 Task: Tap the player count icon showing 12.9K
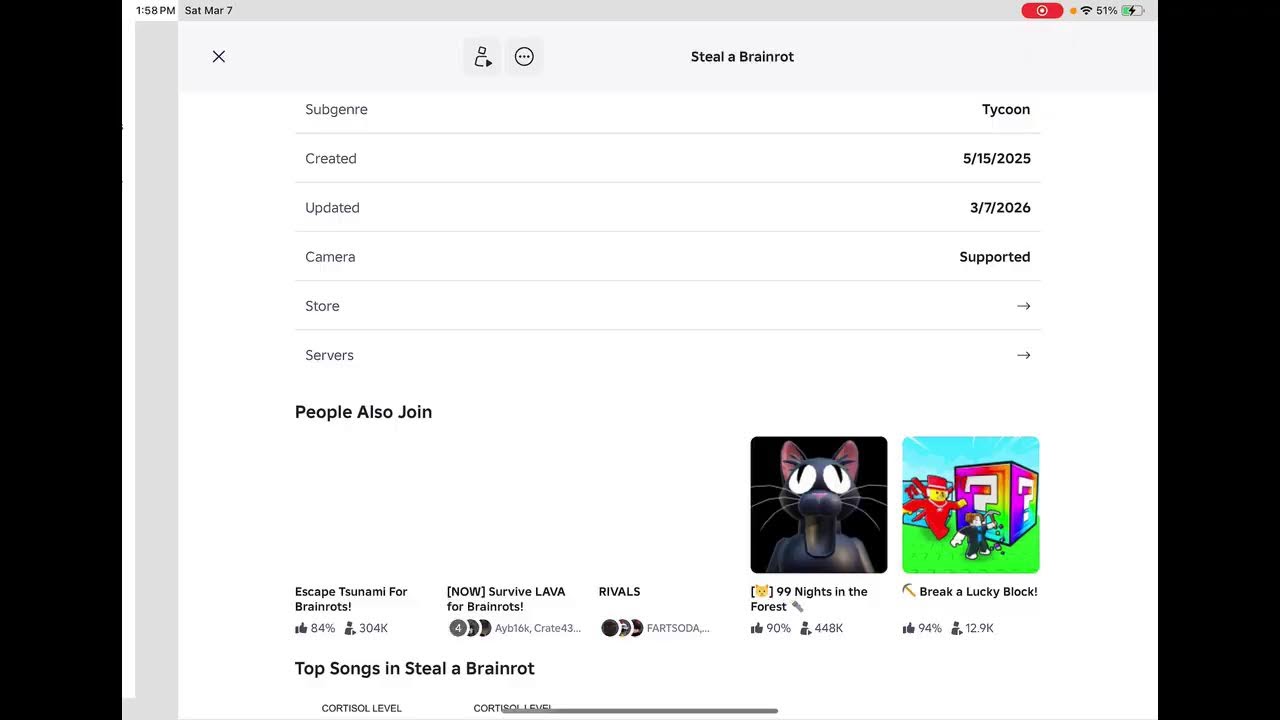pos(957,628)
